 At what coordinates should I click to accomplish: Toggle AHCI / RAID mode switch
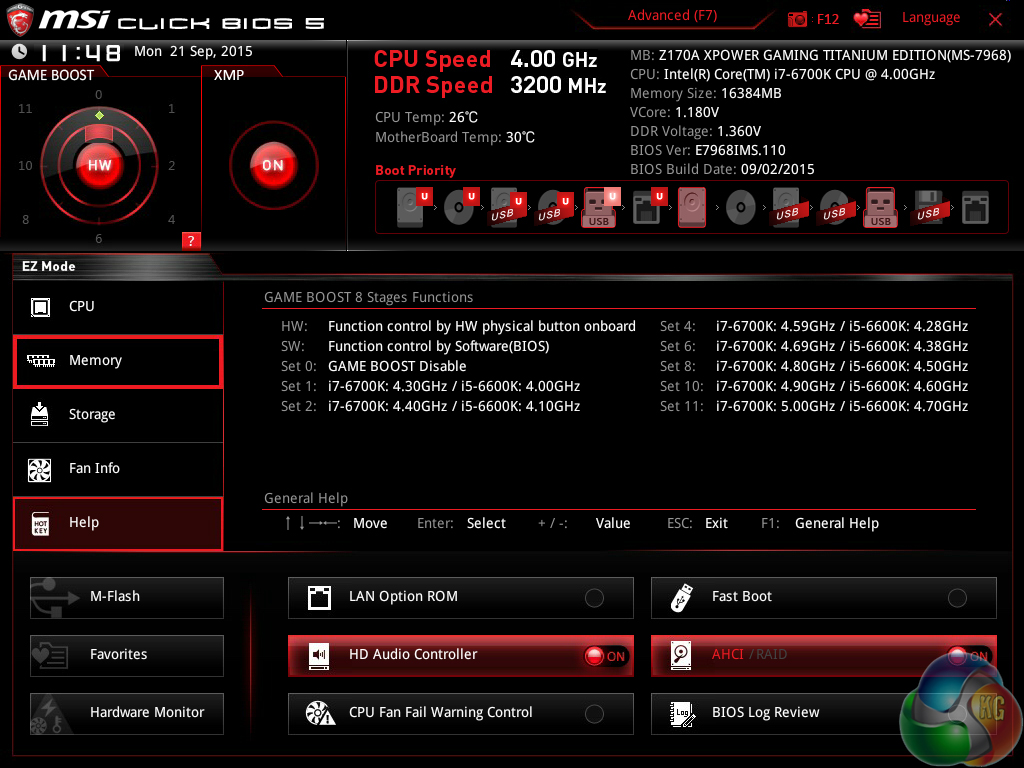click(824, 655)
